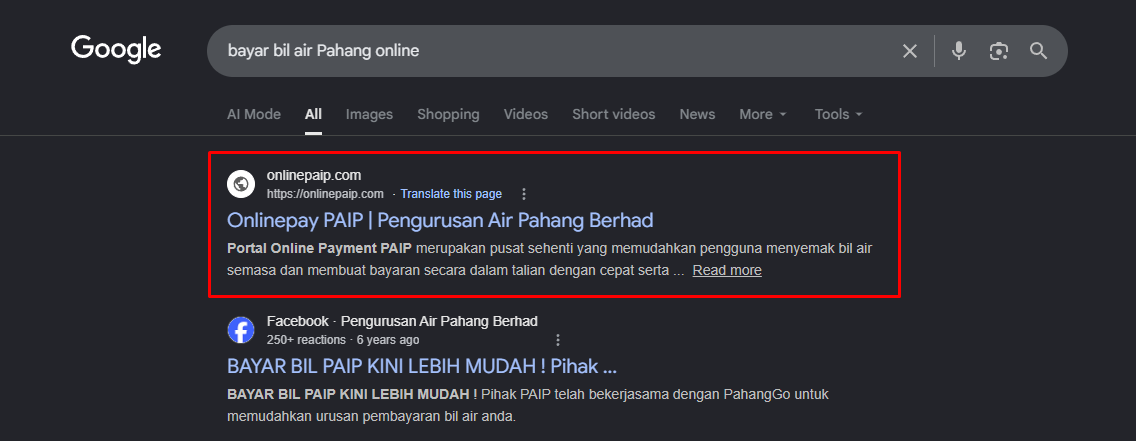Click Read more in PAIP snippet
Viewport: 1136px width, 441px height.
(x=727, y=271)
